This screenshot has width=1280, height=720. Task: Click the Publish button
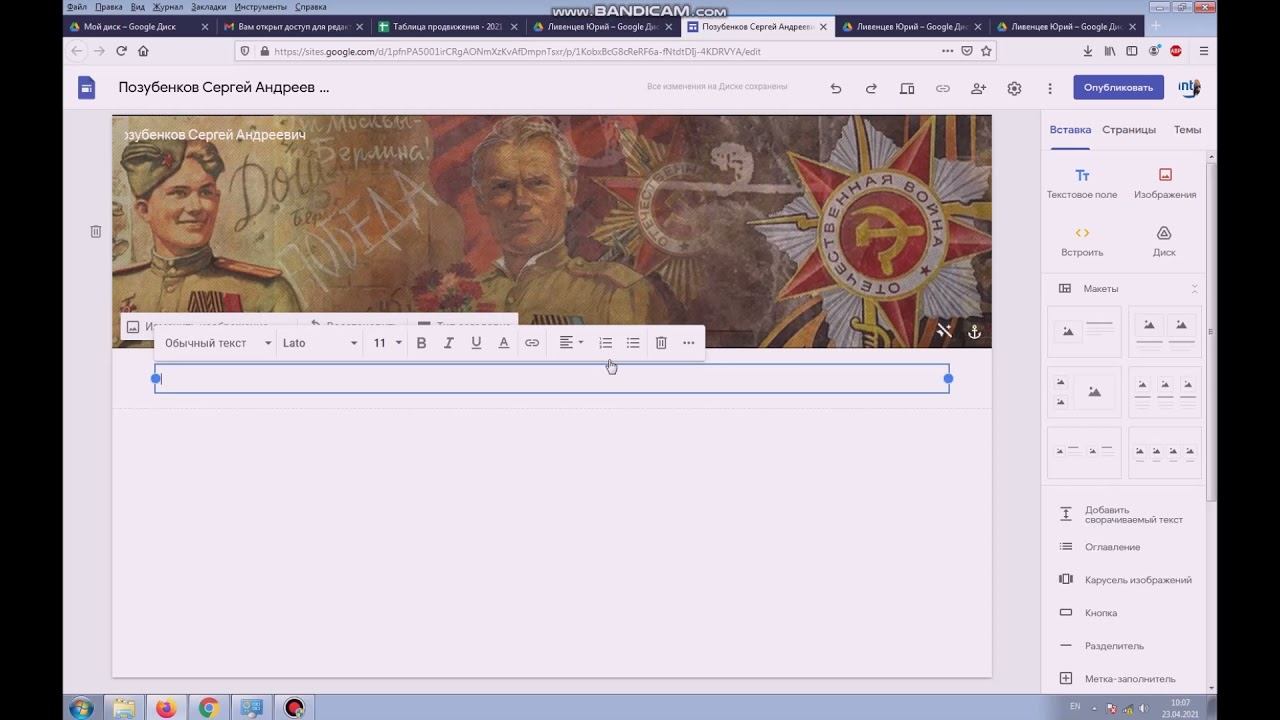click(1118, 87)
